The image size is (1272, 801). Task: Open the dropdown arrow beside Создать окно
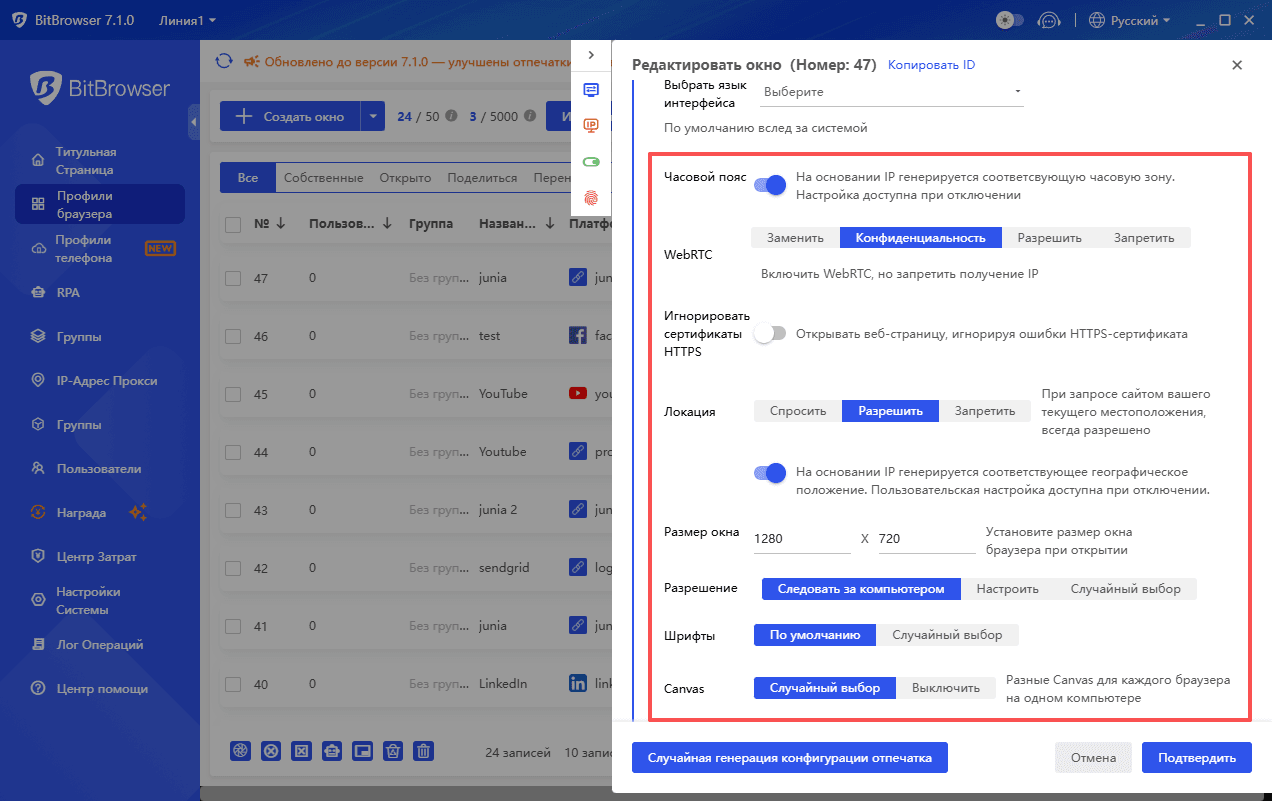(x=371, y=116)
